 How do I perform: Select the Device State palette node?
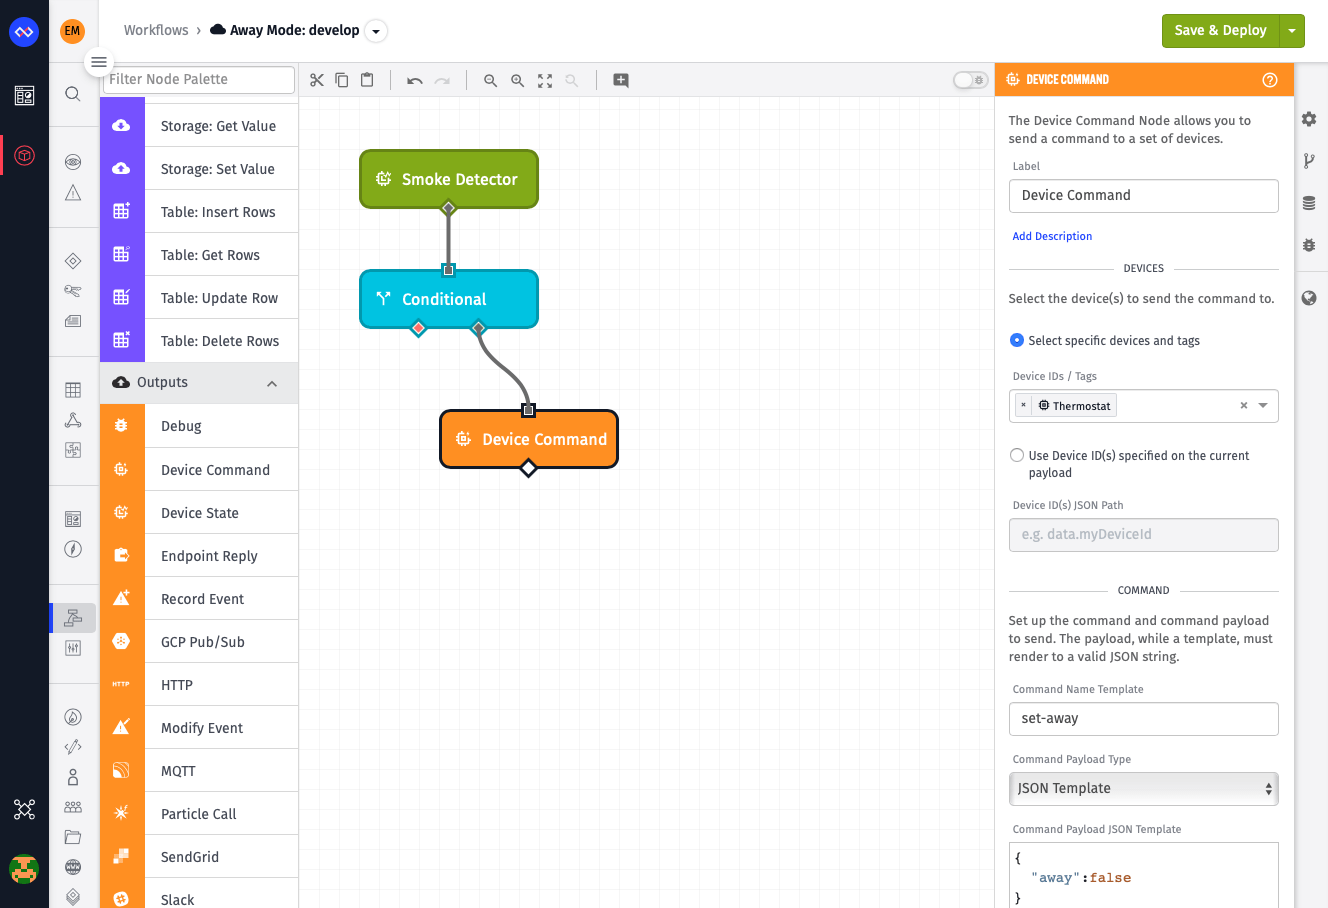199,513
